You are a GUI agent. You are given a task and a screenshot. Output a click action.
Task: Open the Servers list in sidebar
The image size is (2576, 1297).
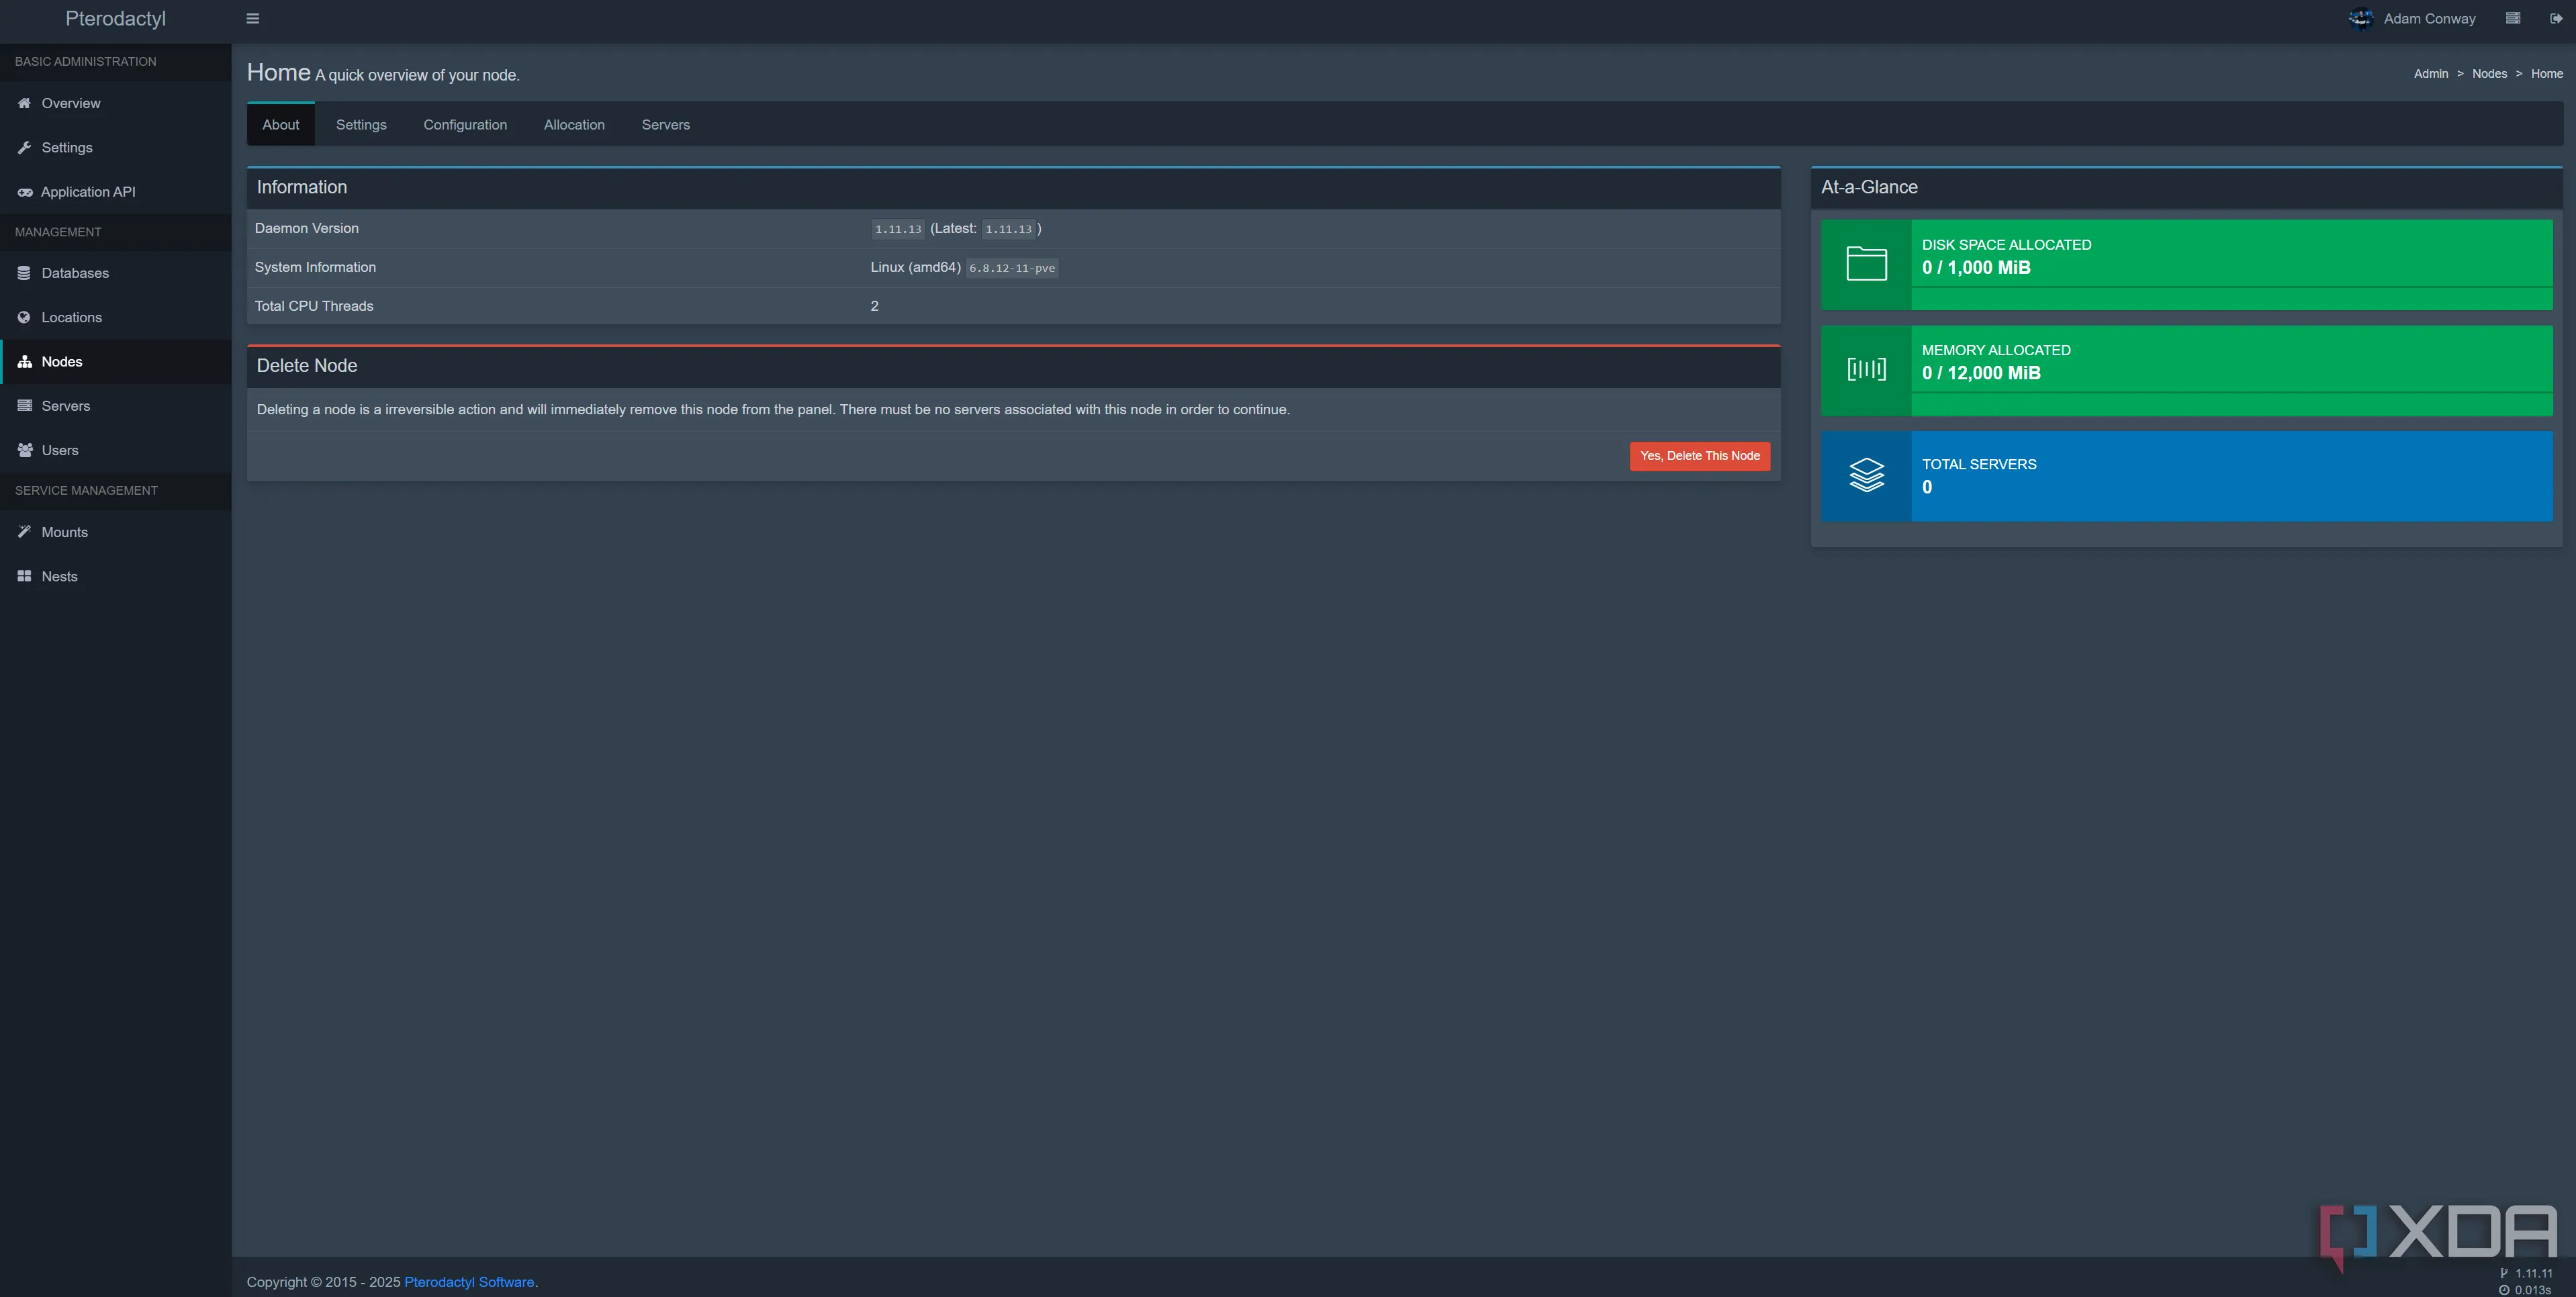pyautogui.click(x=65, y=406)
